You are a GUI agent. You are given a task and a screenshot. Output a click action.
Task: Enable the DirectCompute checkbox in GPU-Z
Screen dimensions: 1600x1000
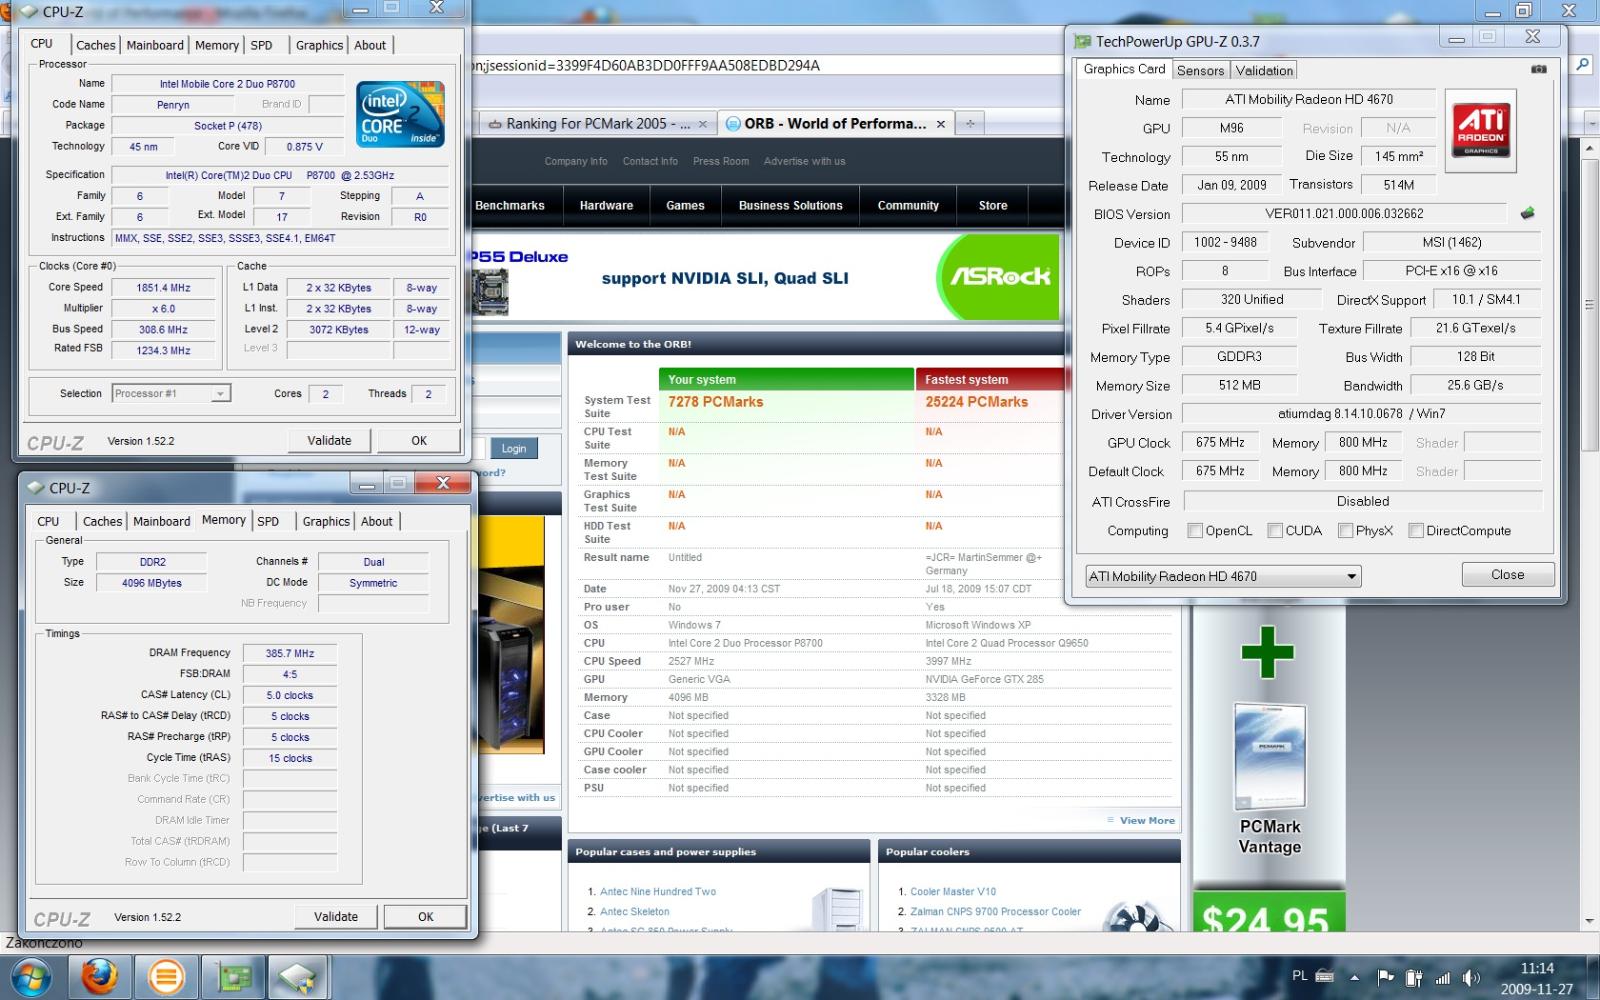pos(1416,531)
